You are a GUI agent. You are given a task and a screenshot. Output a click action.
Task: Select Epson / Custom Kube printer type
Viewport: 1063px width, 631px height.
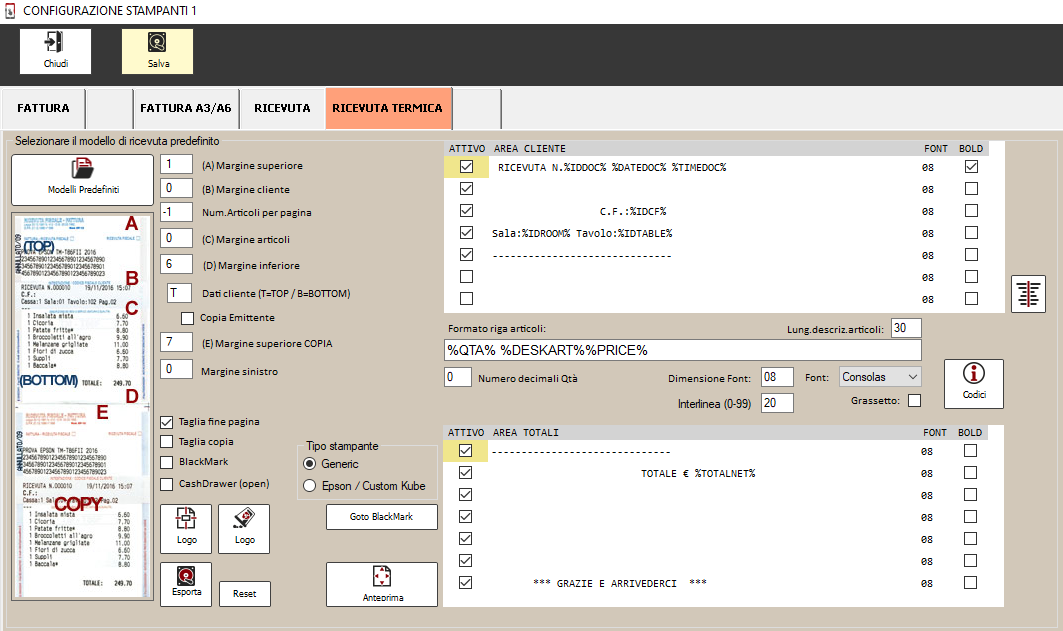coord(309,486)
